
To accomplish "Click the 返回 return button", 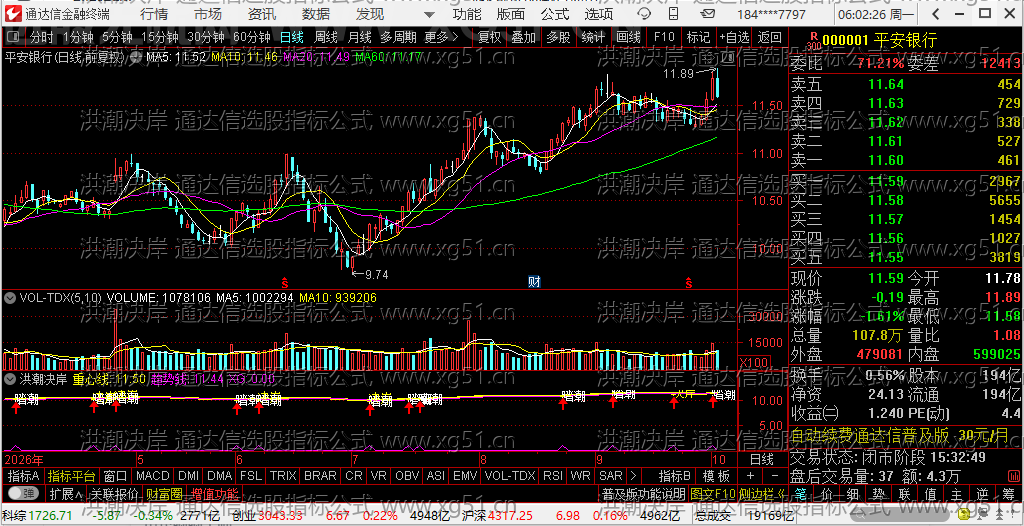I will (x=770, y=37).
